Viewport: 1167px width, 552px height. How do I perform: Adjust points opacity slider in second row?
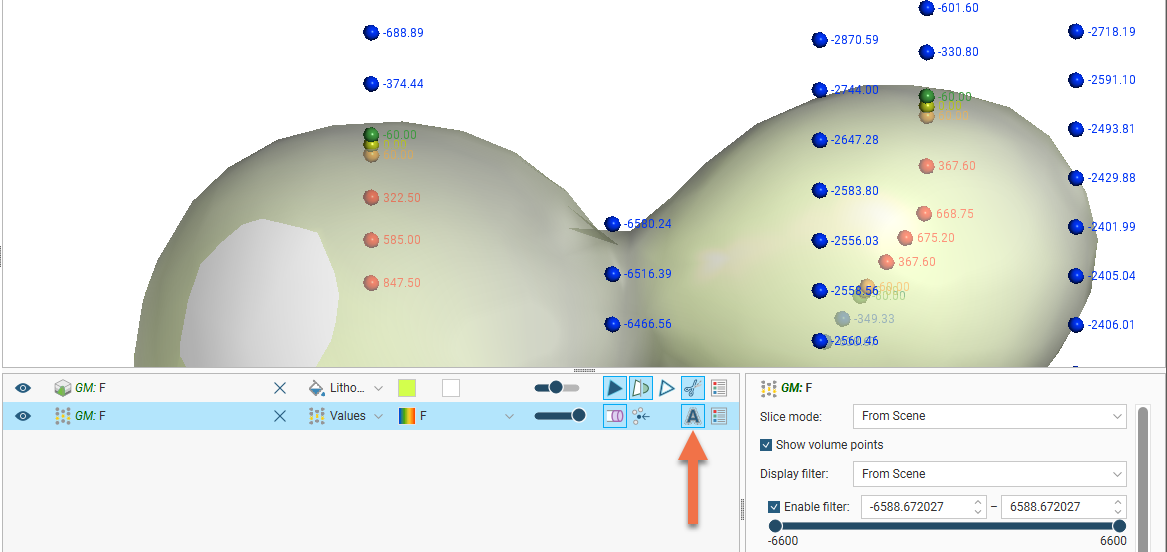click(560, 415)
